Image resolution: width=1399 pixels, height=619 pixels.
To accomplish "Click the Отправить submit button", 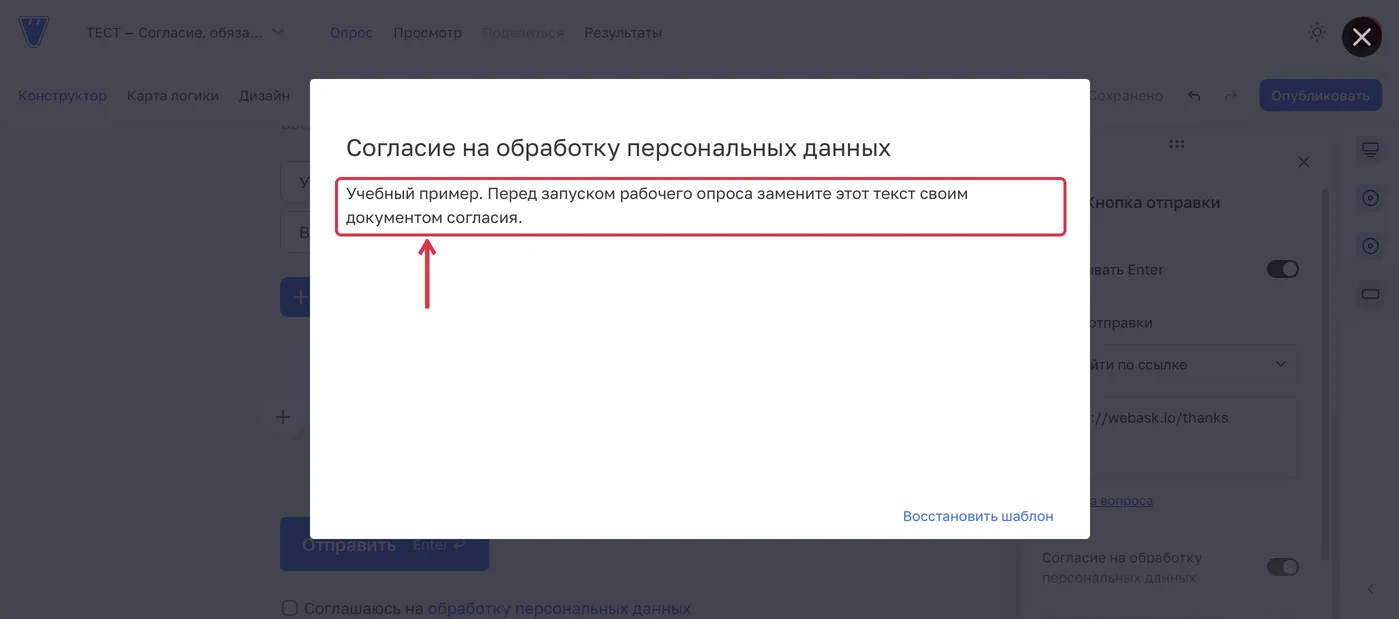I will tap(384, 545).
